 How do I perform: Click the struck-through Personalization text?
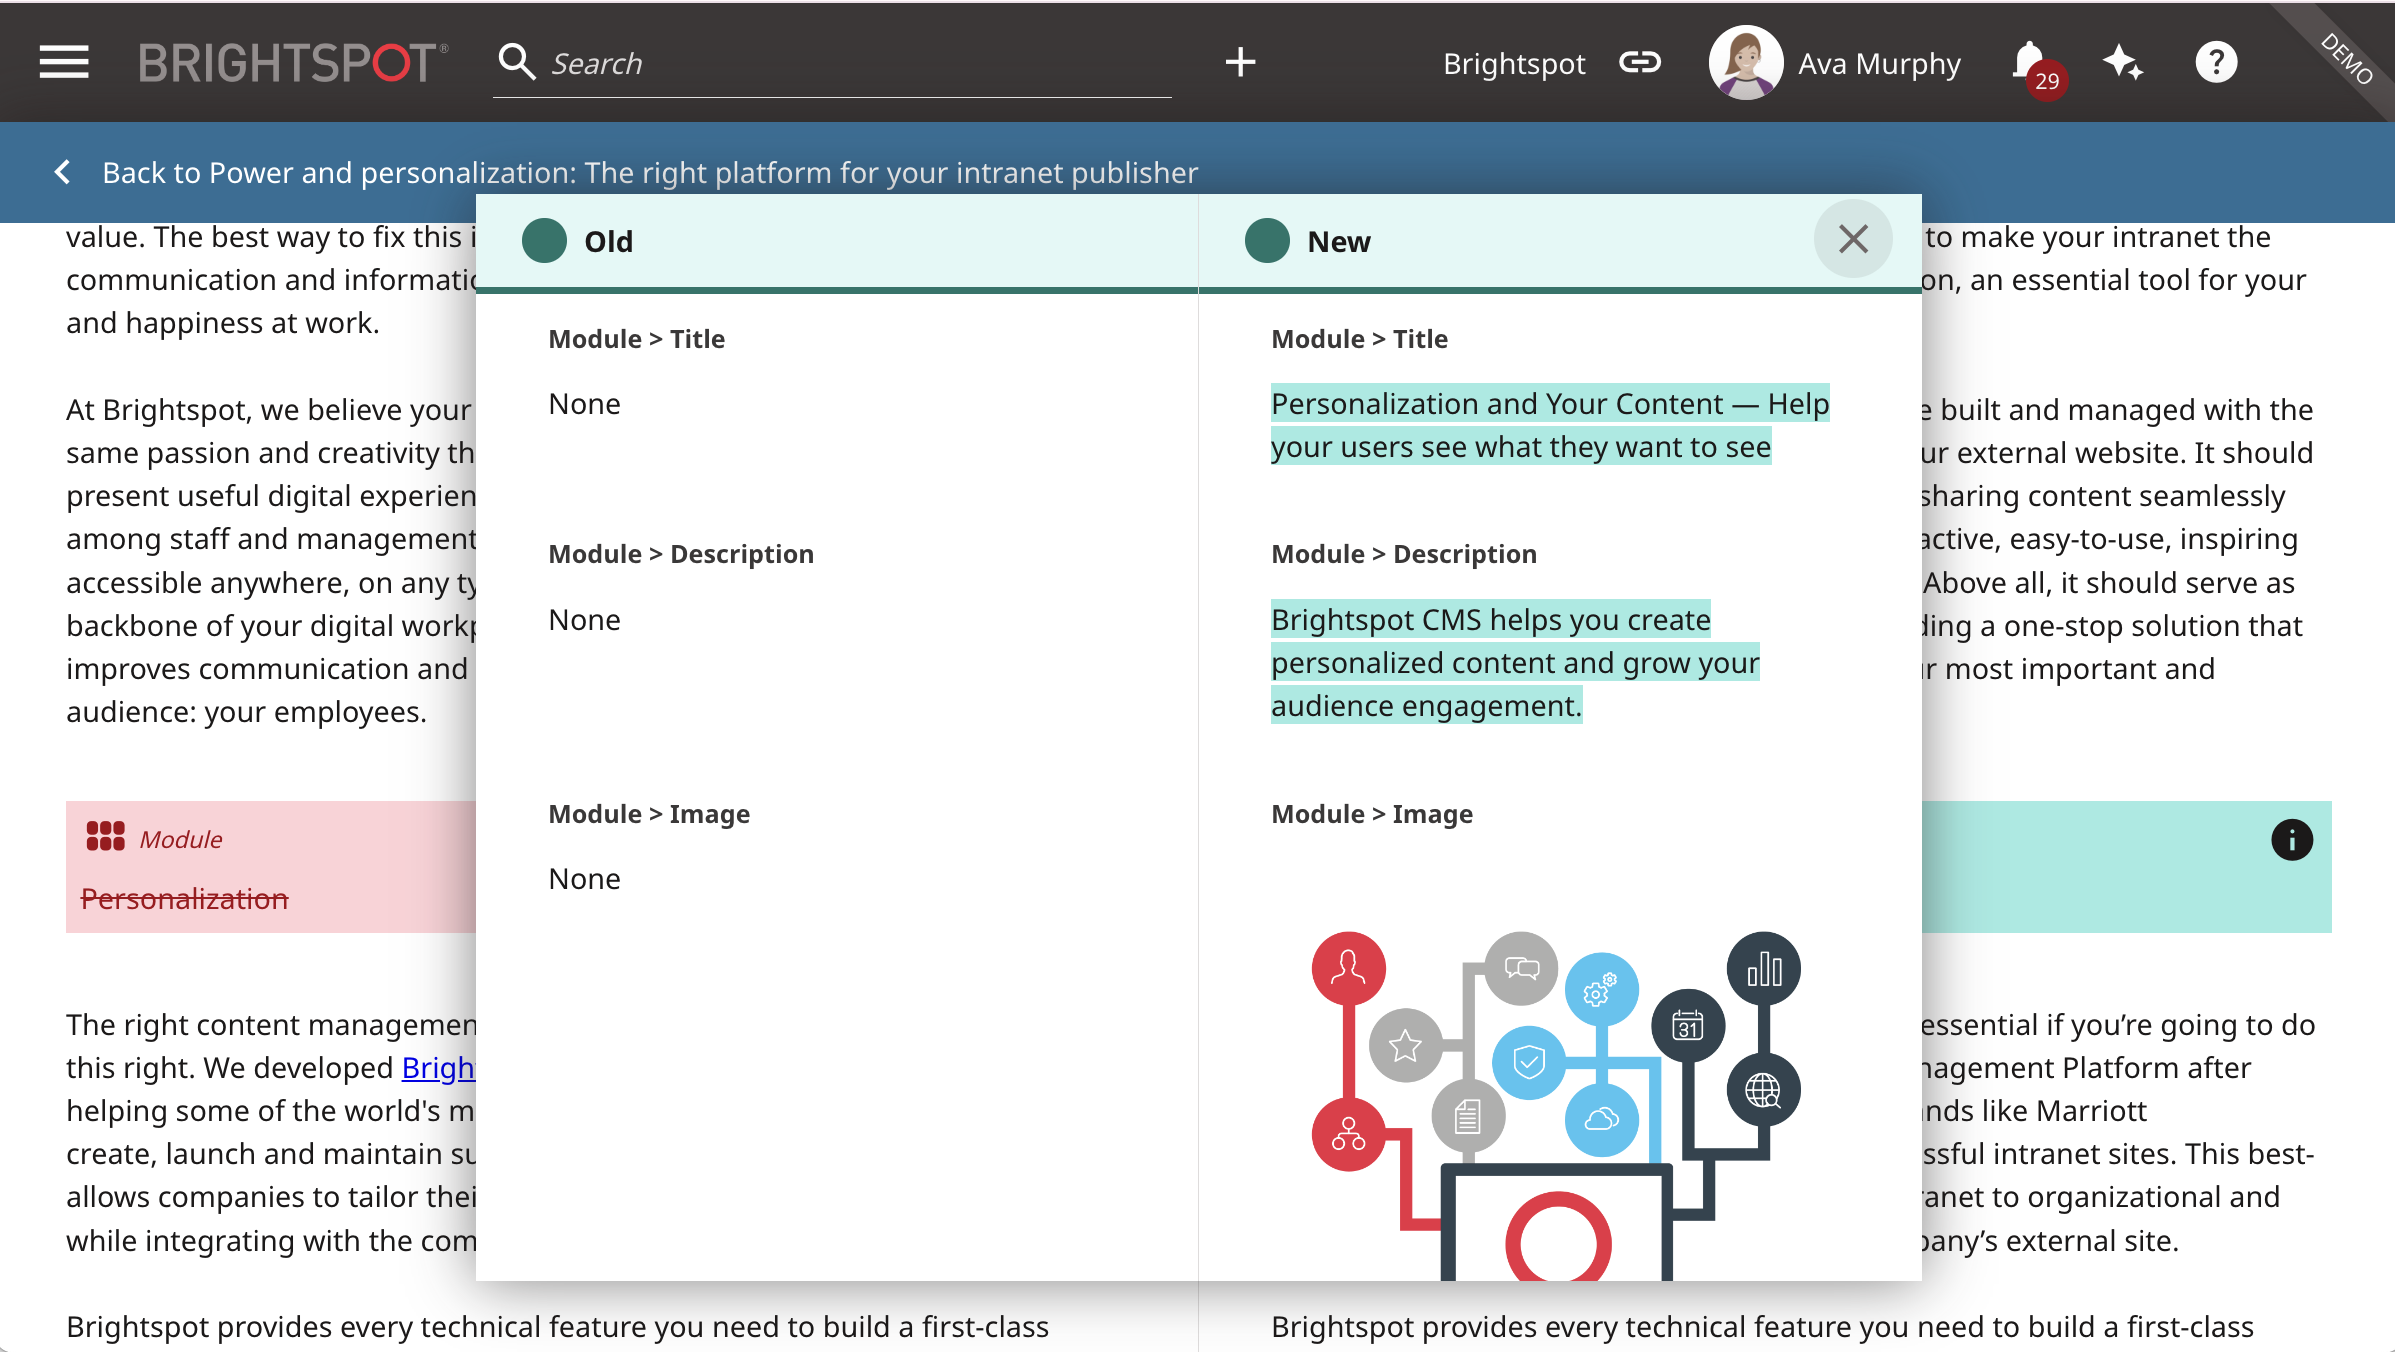click(x=184, y=899)
